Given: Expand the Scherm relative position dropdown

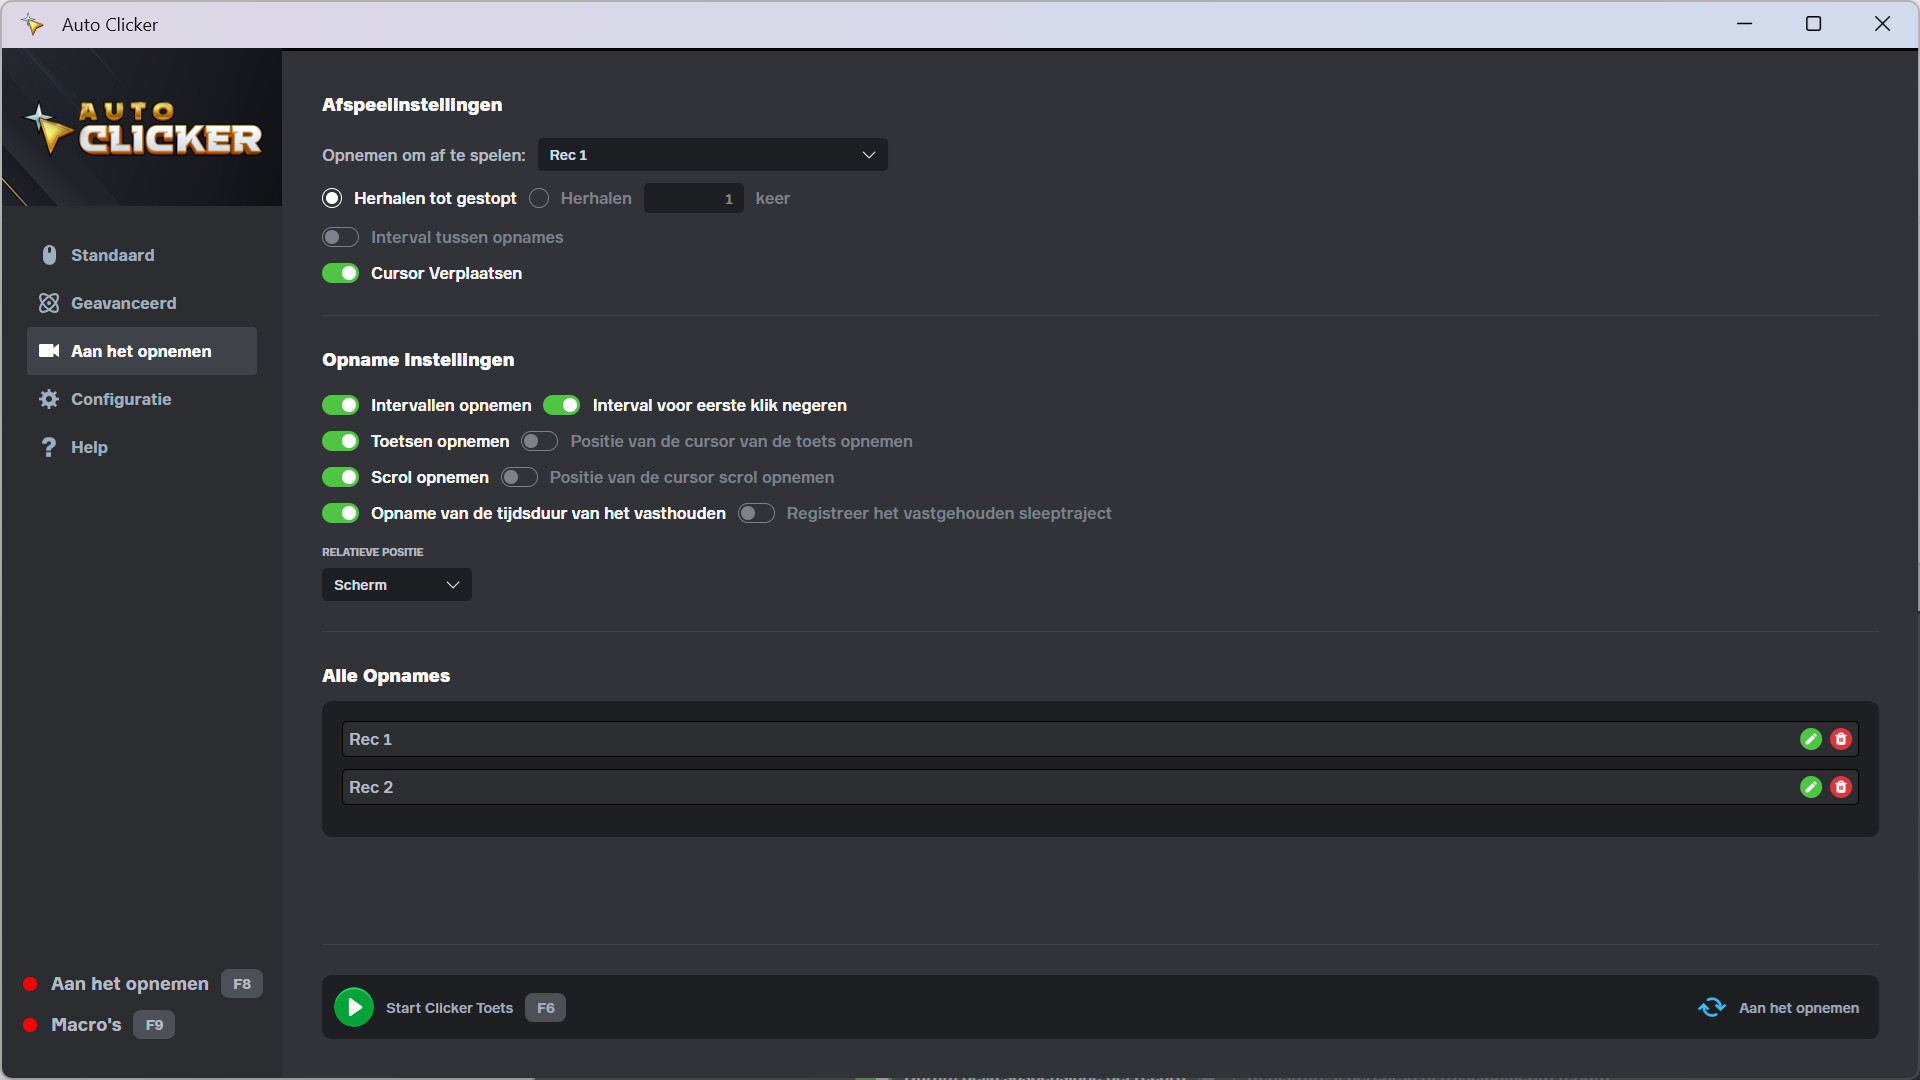Looking at the screenshot, I should click(x=396, y=585).
